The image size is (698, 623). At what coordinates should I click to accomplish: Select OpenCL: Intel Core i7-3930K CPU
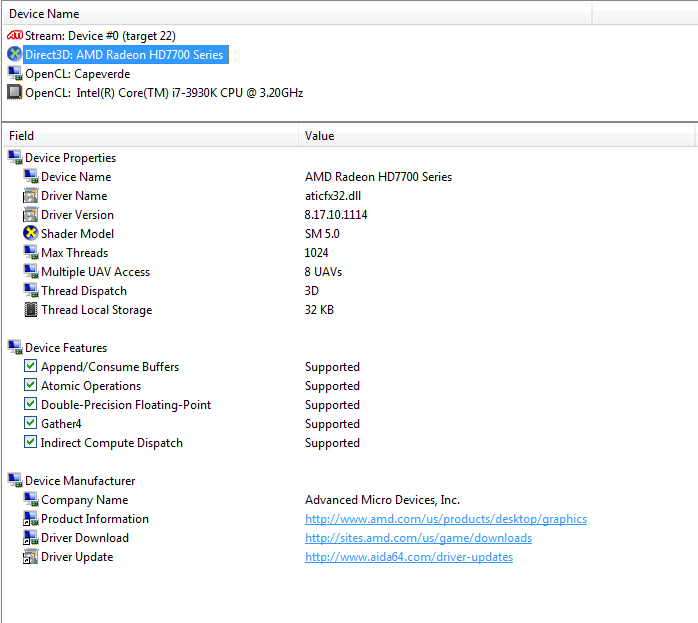pyautogui.click(x=164, y=93)
